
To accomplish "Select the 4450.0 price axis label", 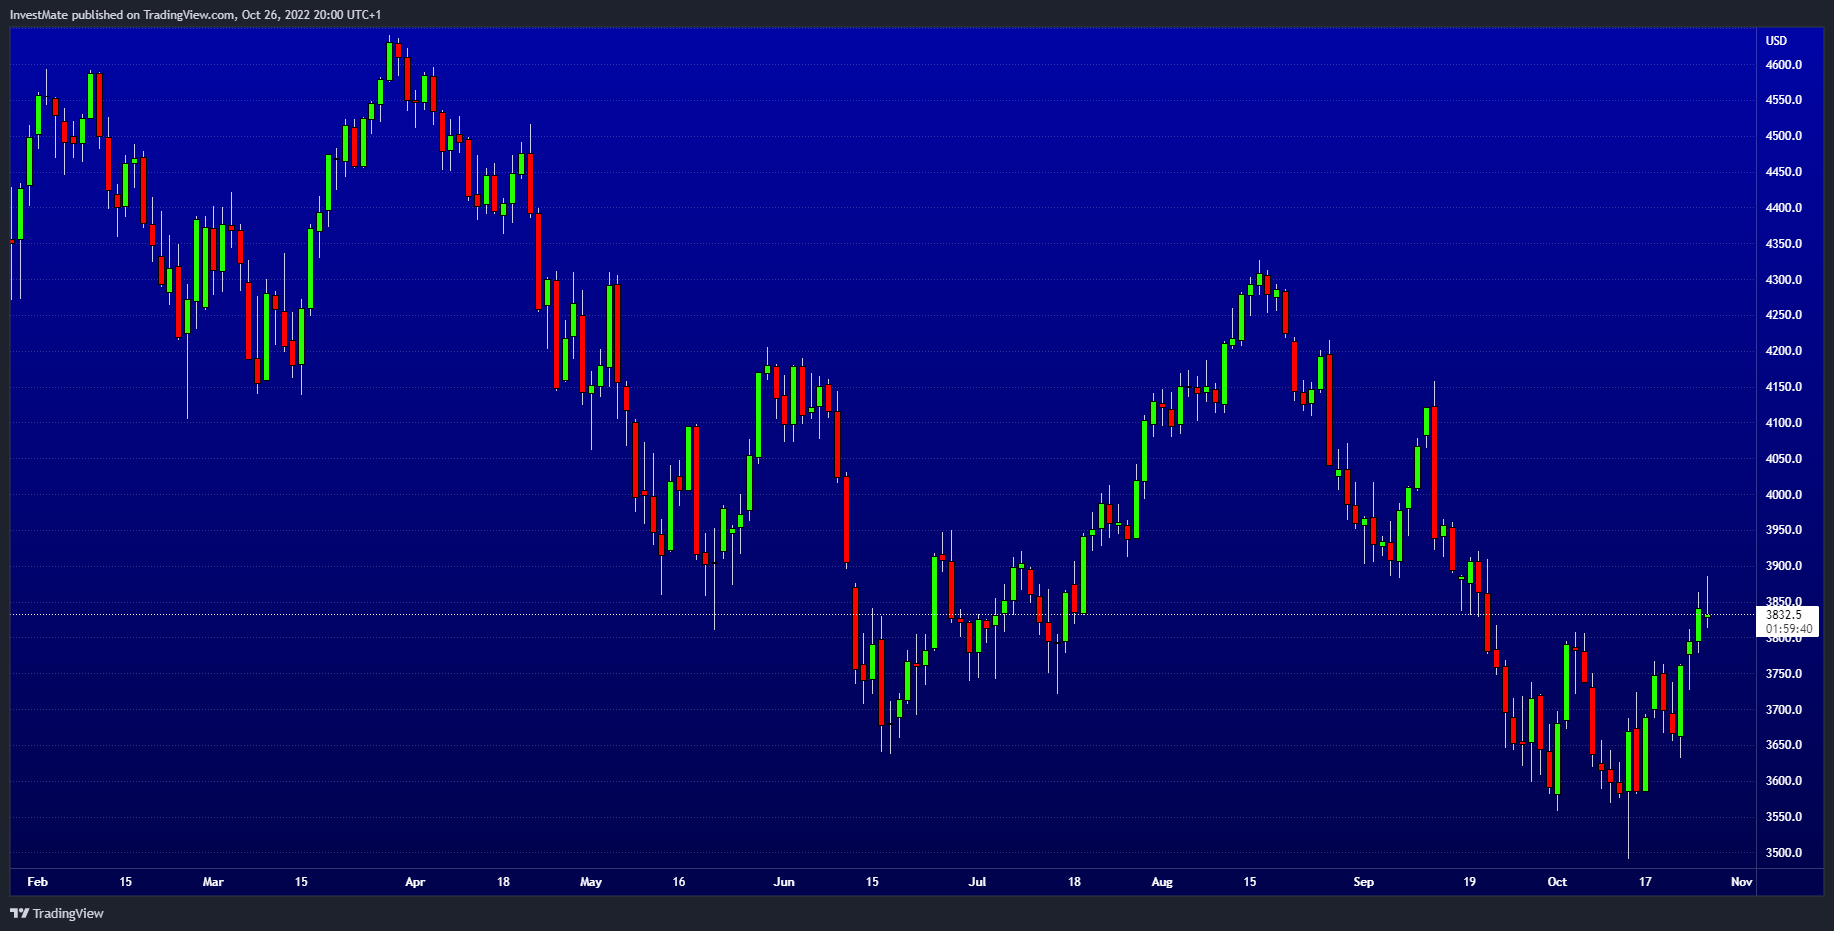I will click(1784, 172).
